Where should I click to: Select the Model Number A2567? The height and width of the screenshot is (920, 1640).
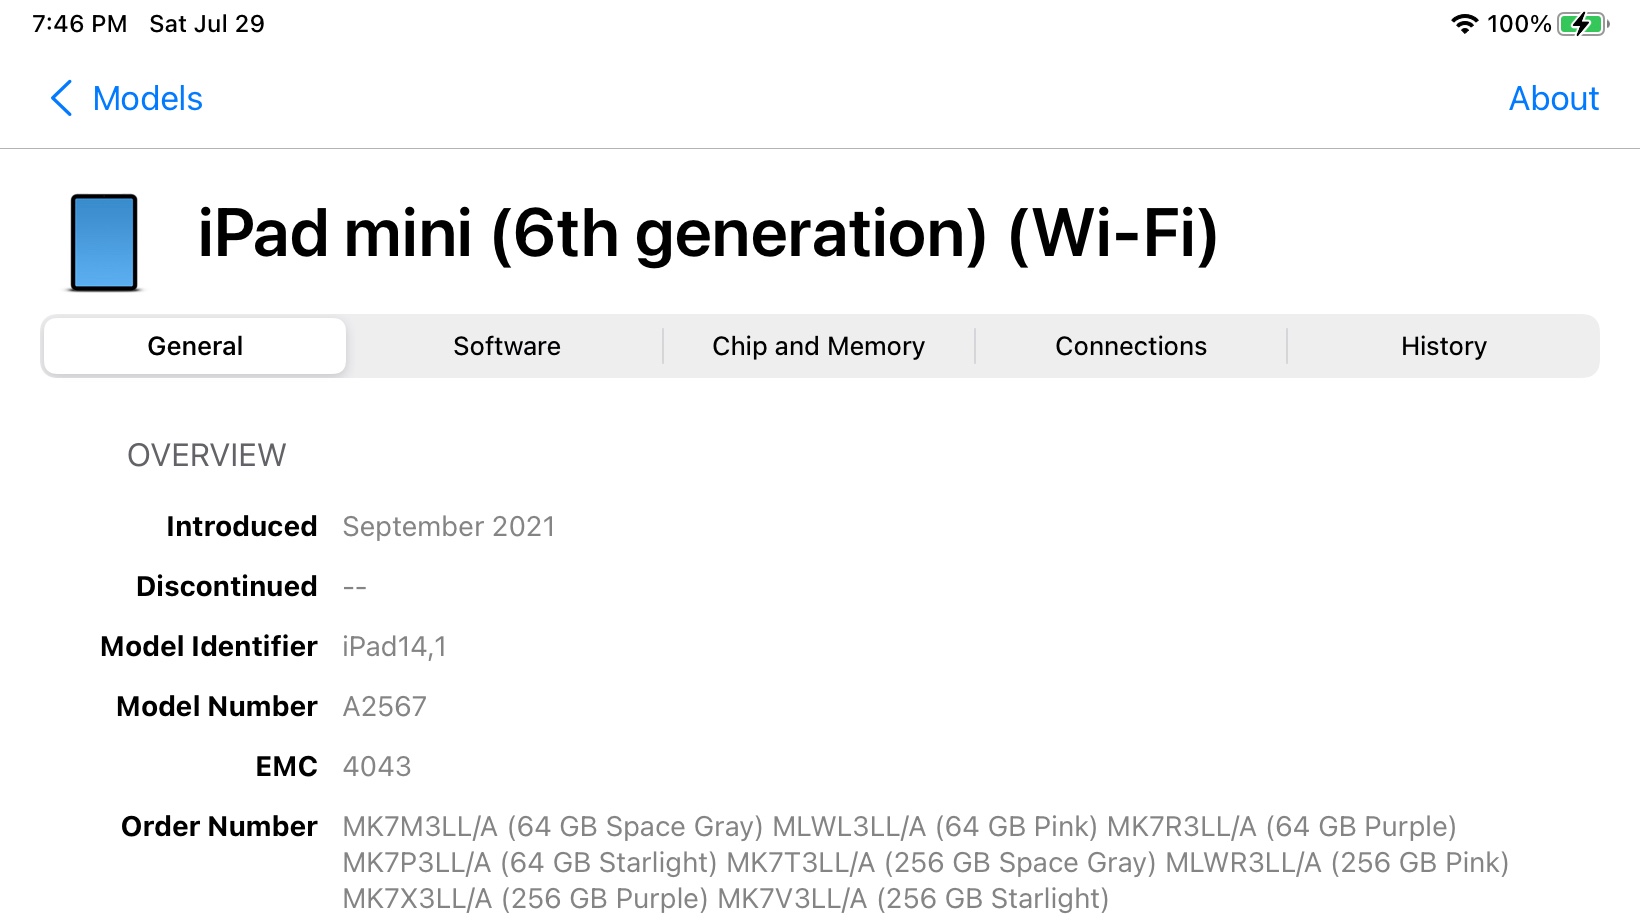(384, 707)
